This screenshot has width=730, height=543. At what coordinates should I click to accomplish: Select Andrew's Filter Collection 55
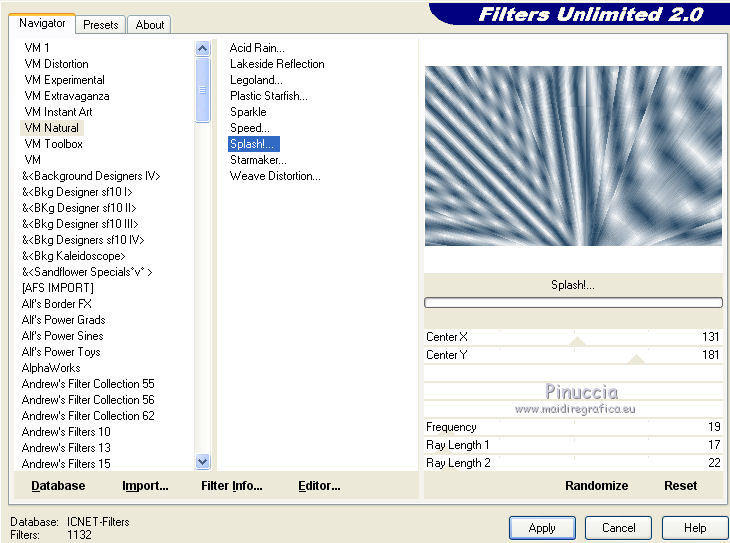(88, 384)
